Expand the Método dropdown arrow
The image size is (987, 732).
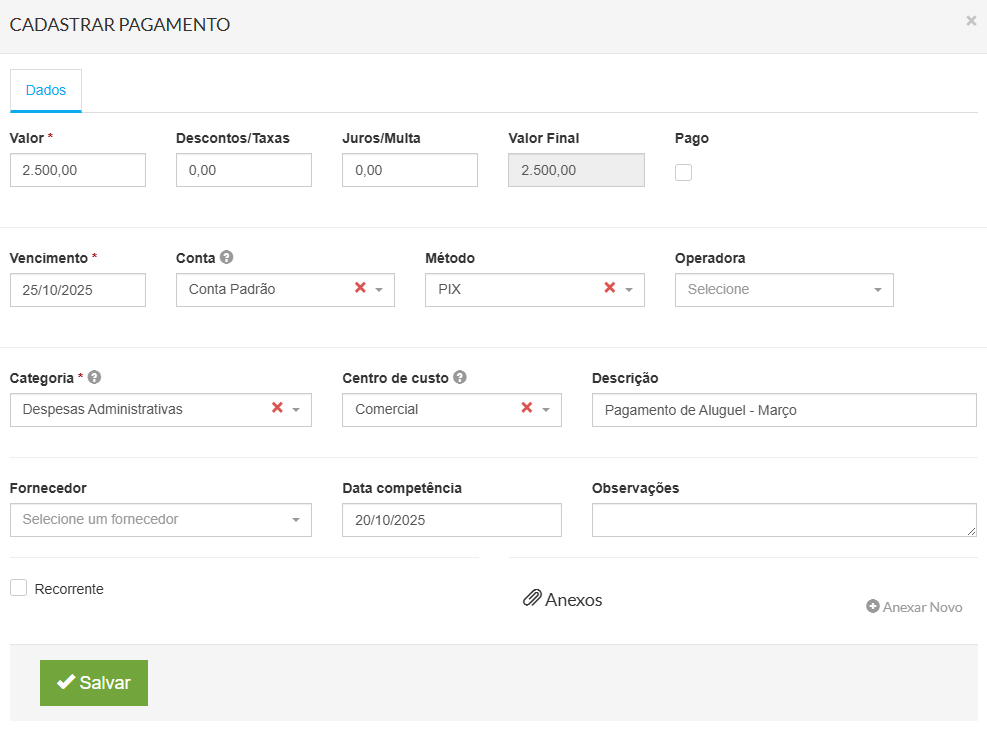pos(629,290)
